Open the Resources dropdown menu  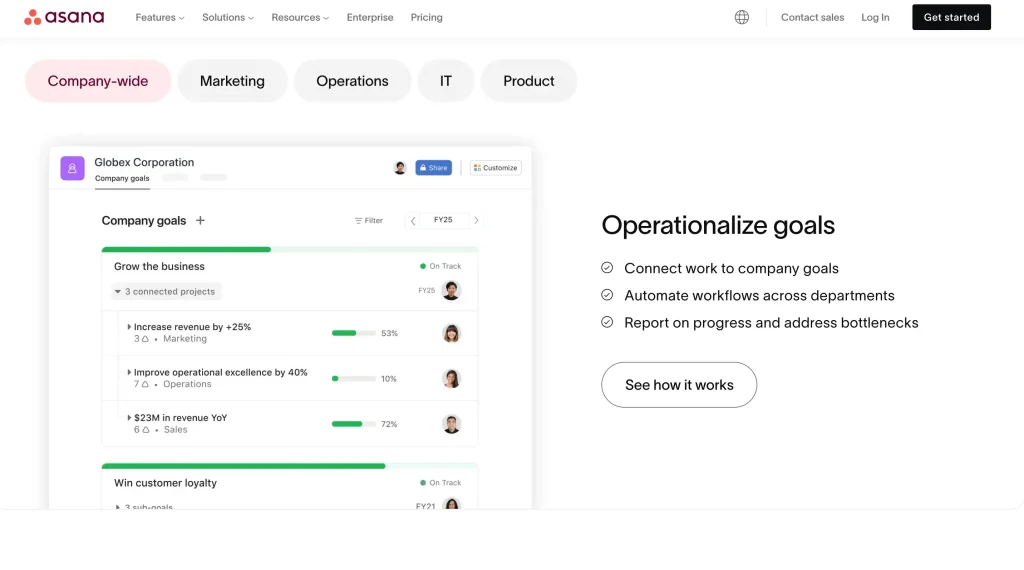(x=300, y=18)
